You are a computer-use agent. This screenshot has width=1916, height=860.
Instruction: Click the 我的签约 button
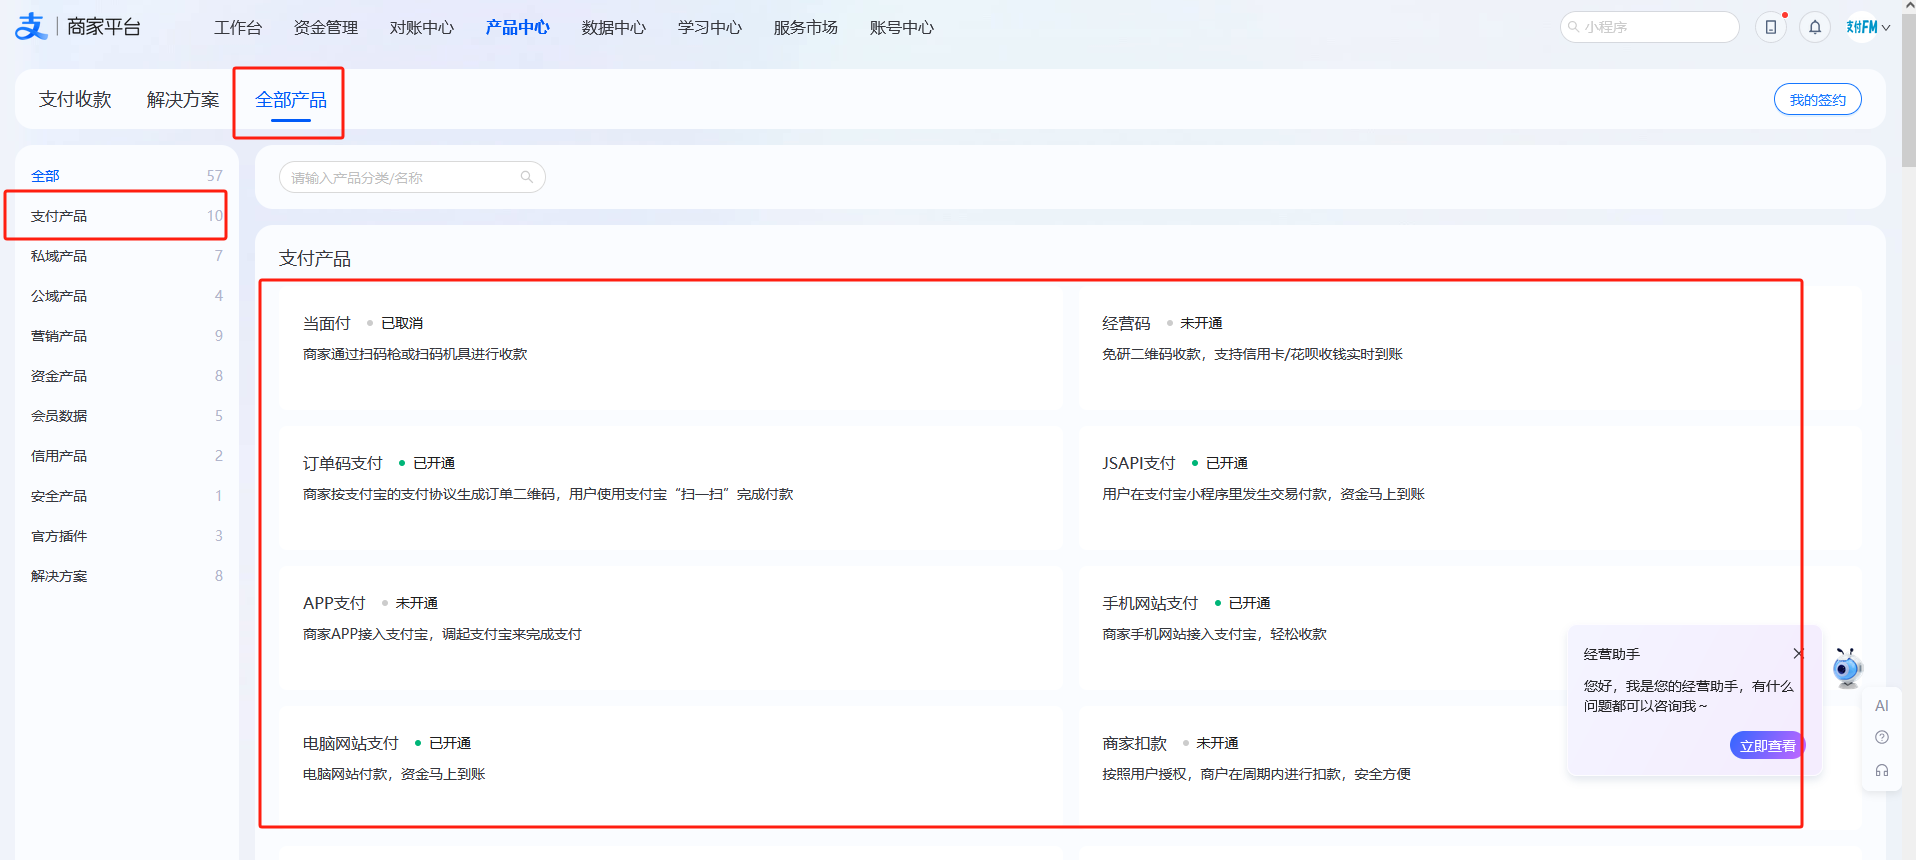[x=1817, y=99]
